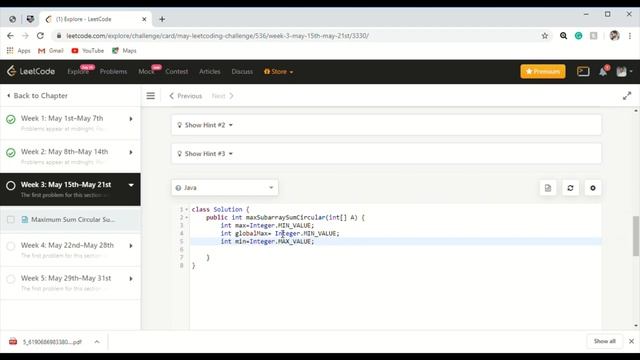Open the Java language dropdown
The height and width of the screenshot is (360, 640).
(225, 188)
